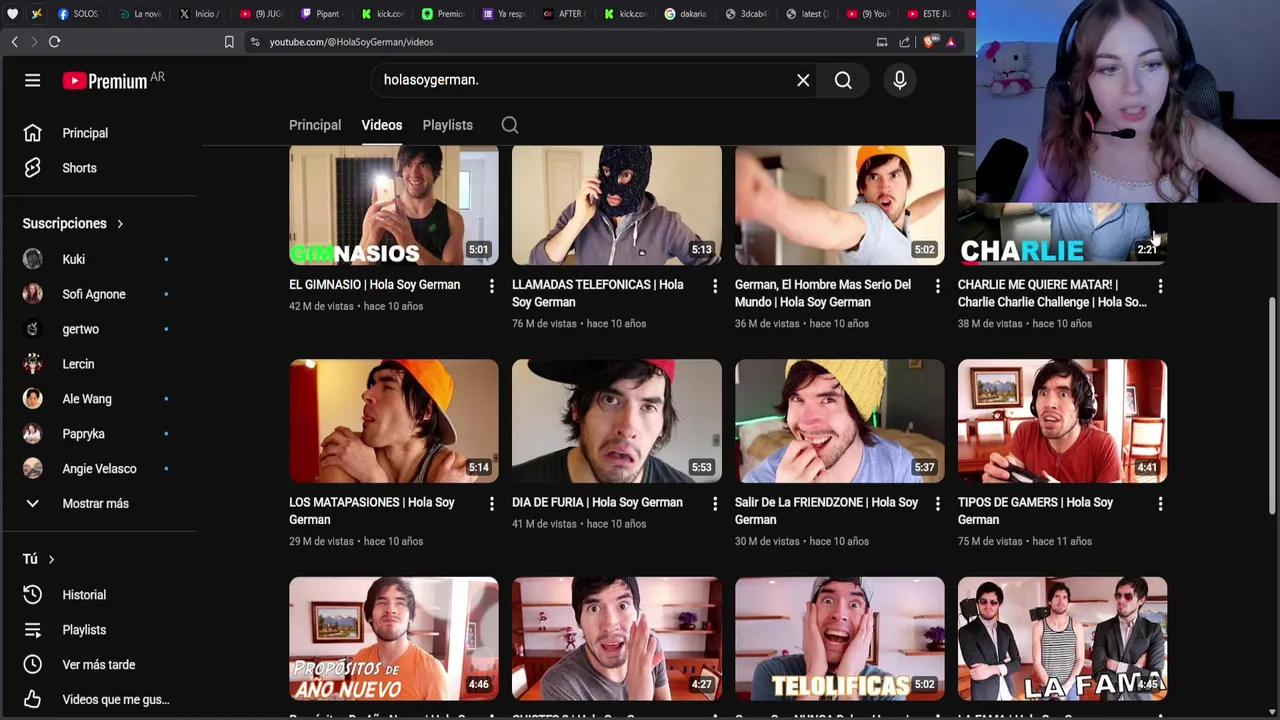Bookmark this page
Image resolution: width=1280 pixels, height=720 pixels.
coord(229,42)
